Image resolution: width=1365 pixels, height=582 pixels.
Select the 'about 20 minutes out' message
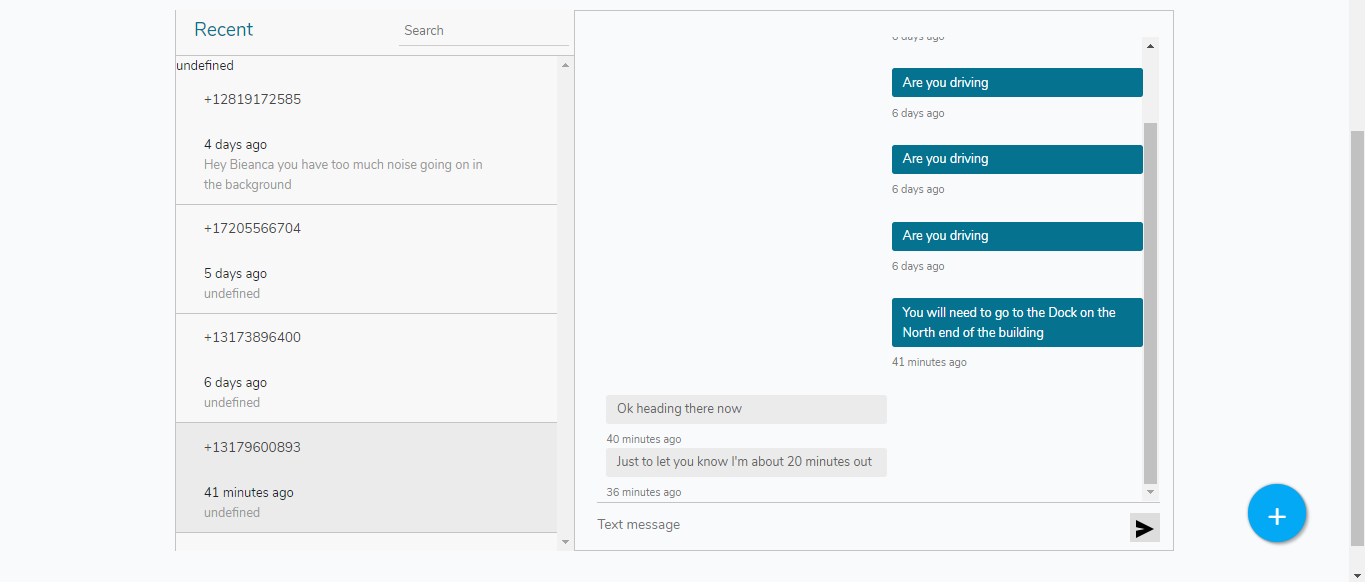click(x=746, y=462)
